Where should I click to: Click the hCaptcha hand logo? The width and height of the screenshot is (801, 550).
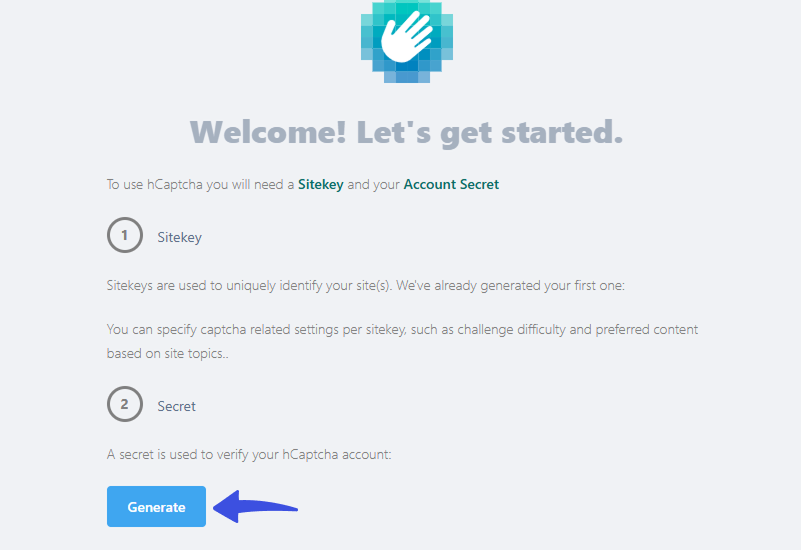click(x=406, y=40)
